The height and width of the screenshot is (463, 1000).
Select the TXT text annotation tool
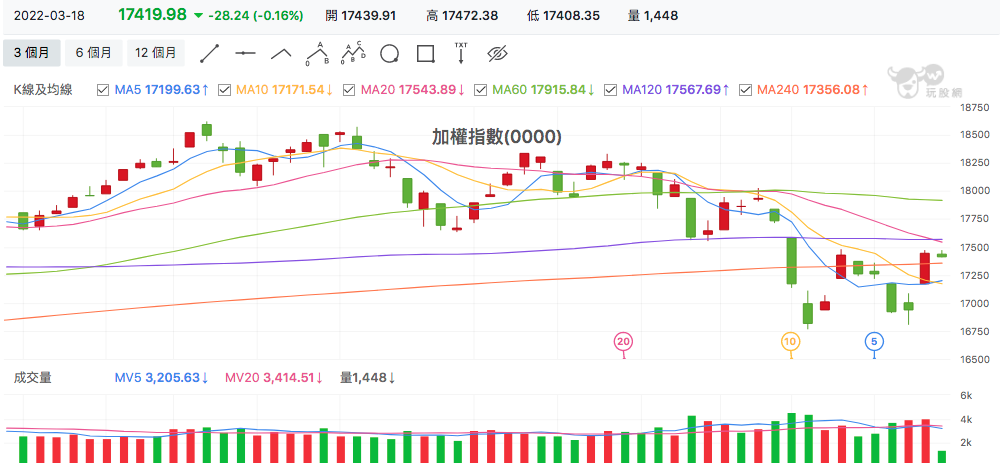click(x=460, y=53)
